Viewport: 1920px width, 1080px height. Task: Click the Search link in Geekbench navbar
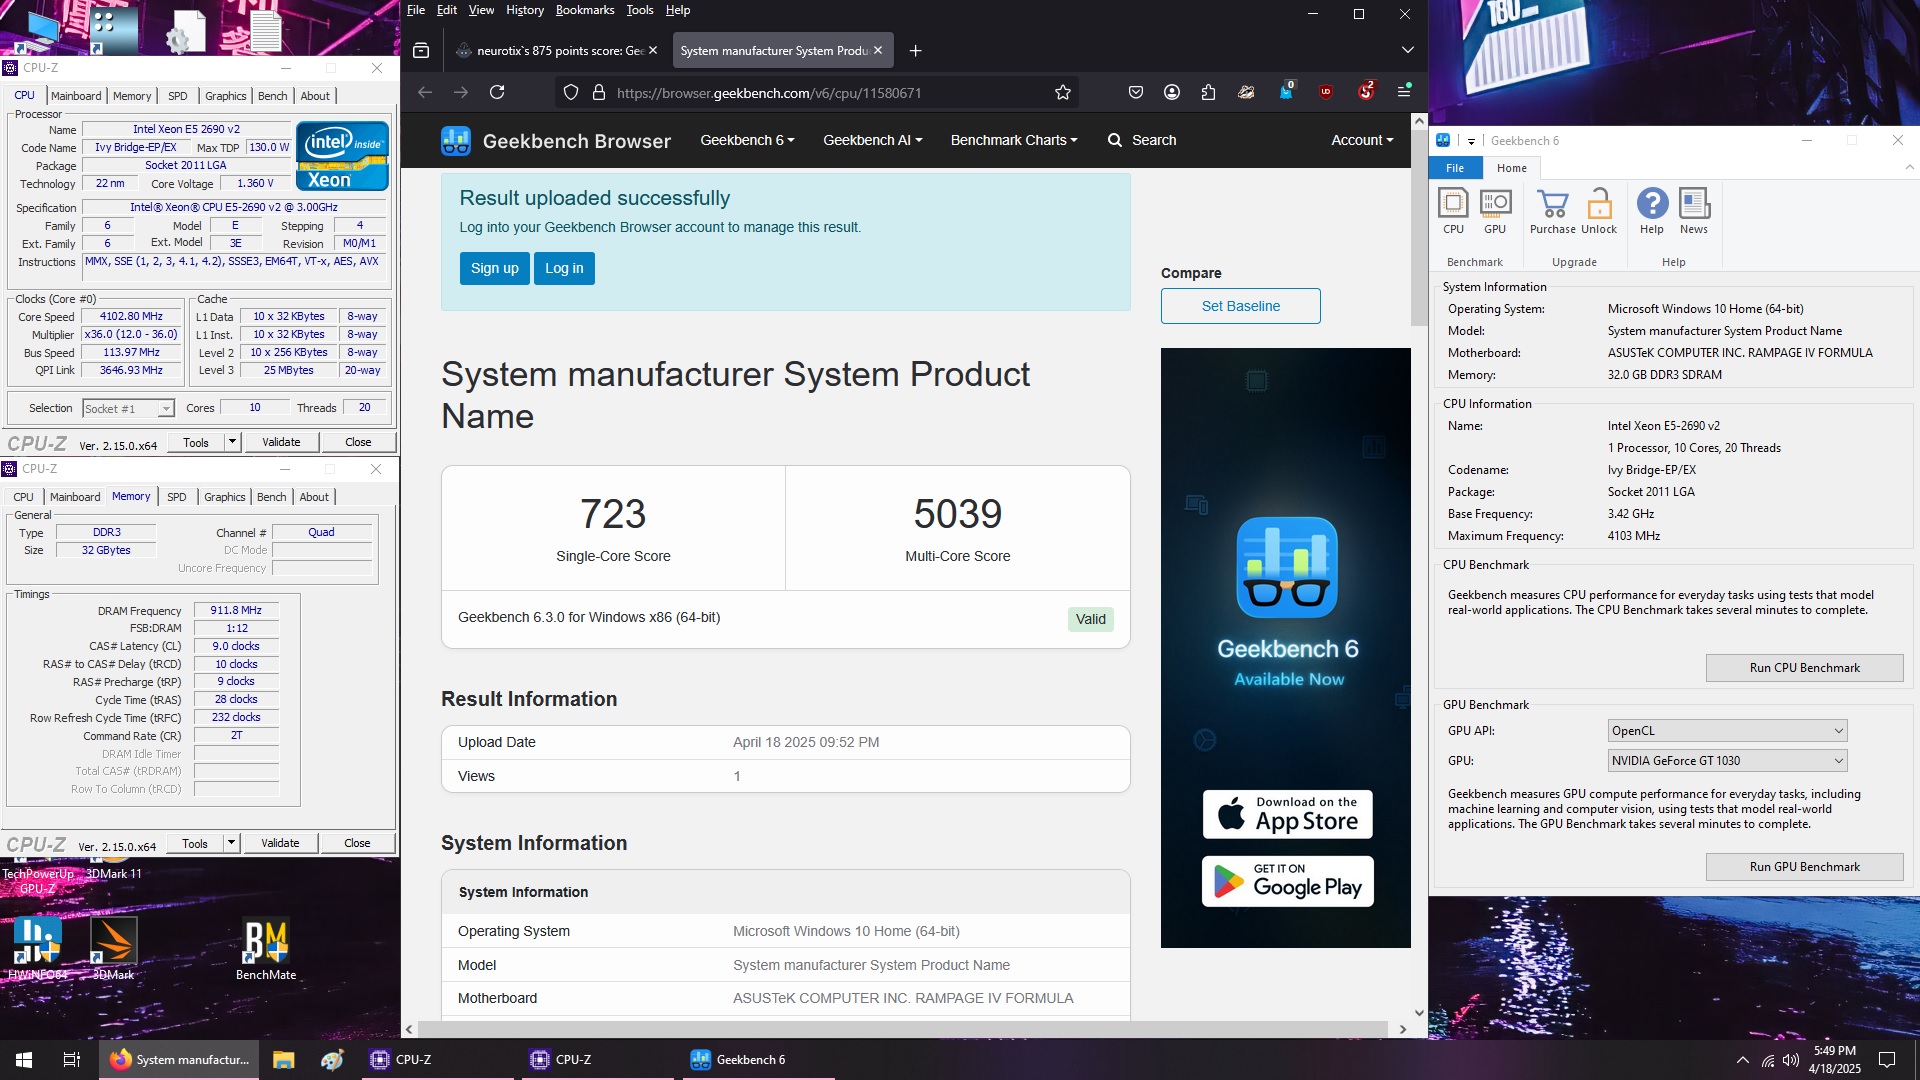coord(1142,140)
